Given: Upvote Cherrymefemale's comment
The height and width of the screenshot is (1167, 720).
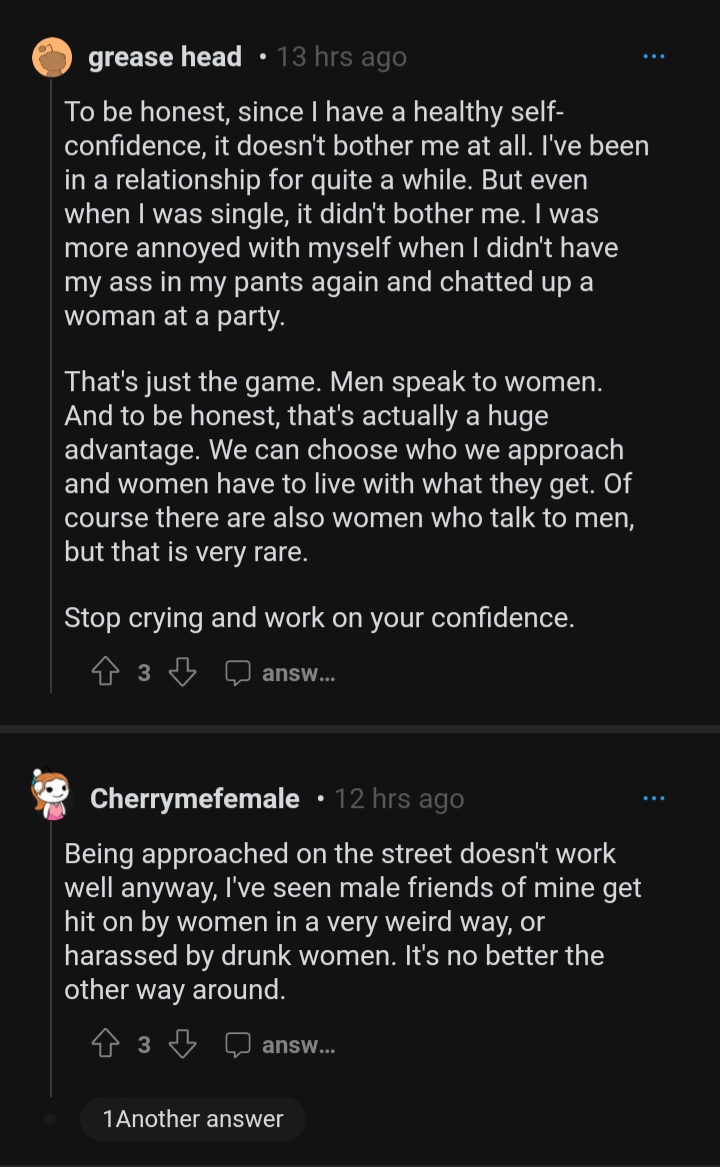Looking at the screenshot, I should [105, 1043].
